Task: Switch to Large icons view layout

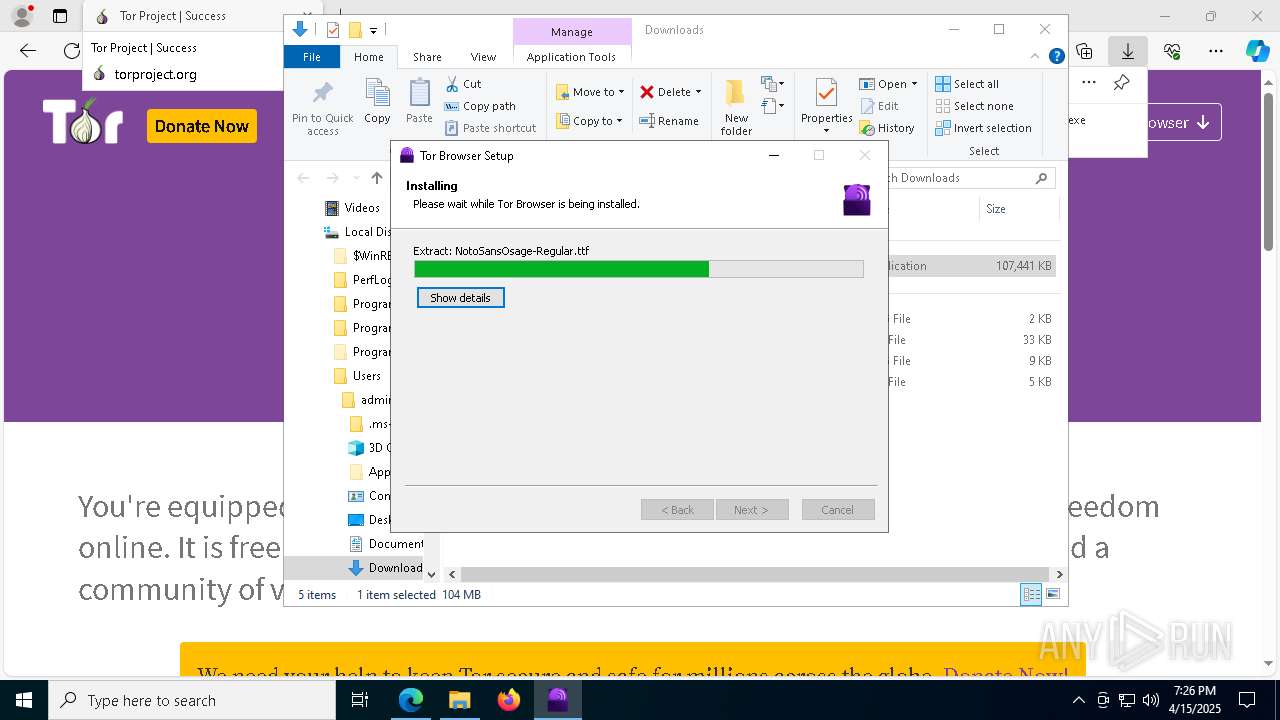Action: pos(1052,595)
